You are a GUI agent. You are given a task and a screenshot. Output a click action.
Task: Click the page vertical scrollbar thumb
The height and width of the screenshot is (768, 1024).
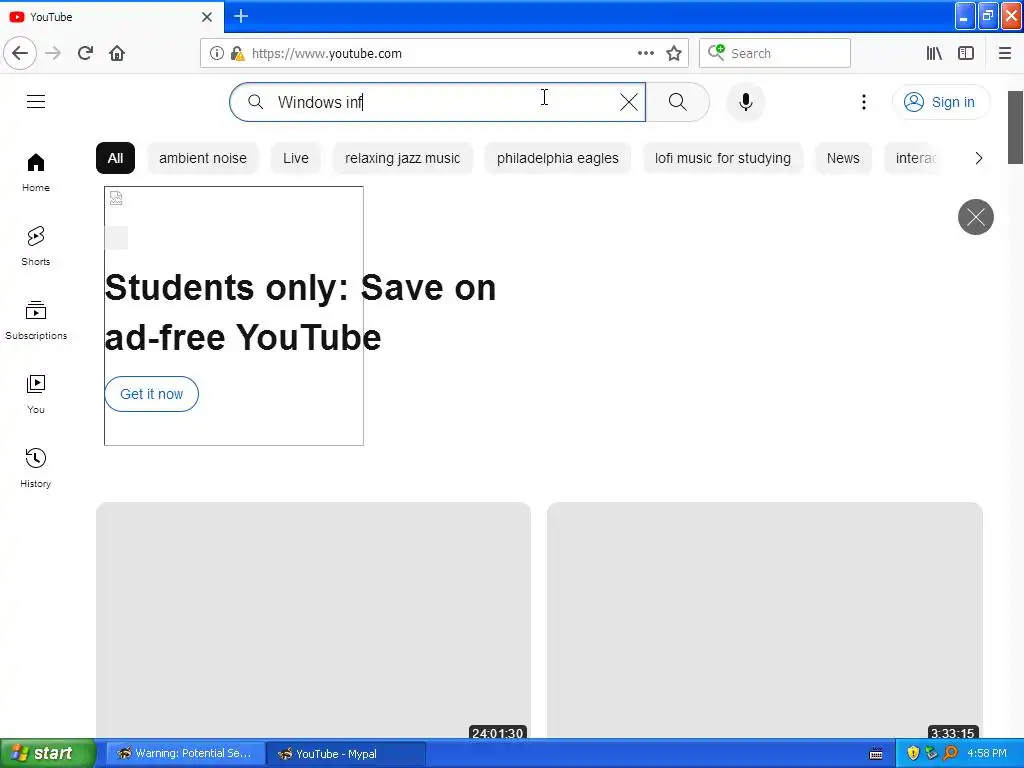pos(1016,127)
